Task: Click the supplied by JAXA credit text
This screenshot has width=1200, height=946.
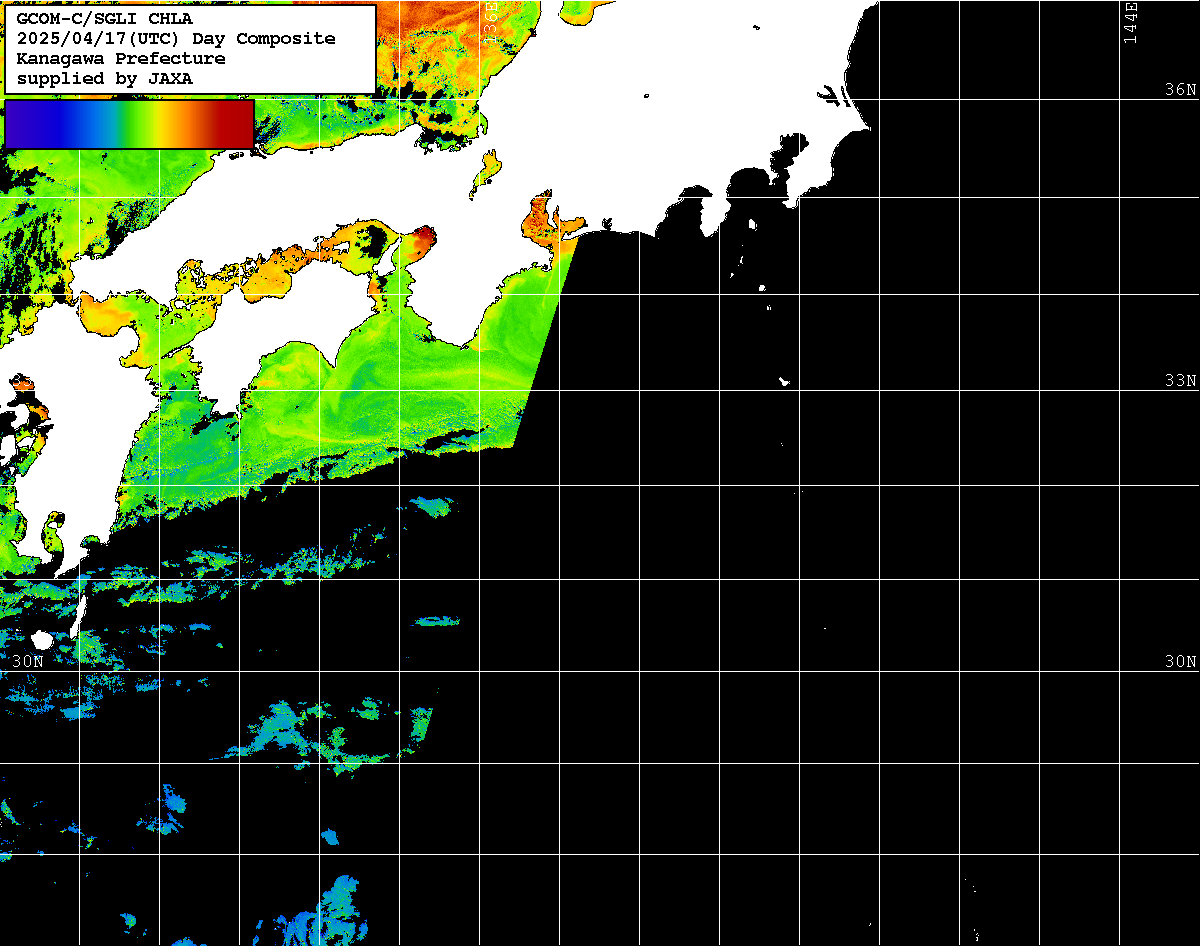Action: [x=105, y=78]
